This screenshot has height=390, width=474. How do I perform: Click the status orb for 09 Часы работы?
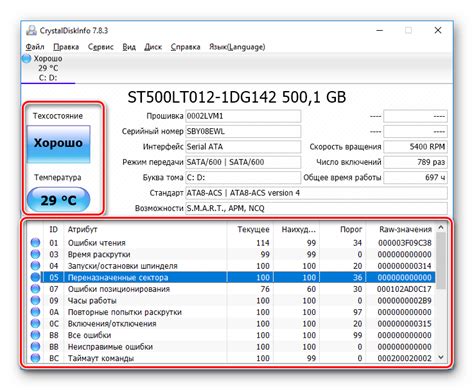35,300
